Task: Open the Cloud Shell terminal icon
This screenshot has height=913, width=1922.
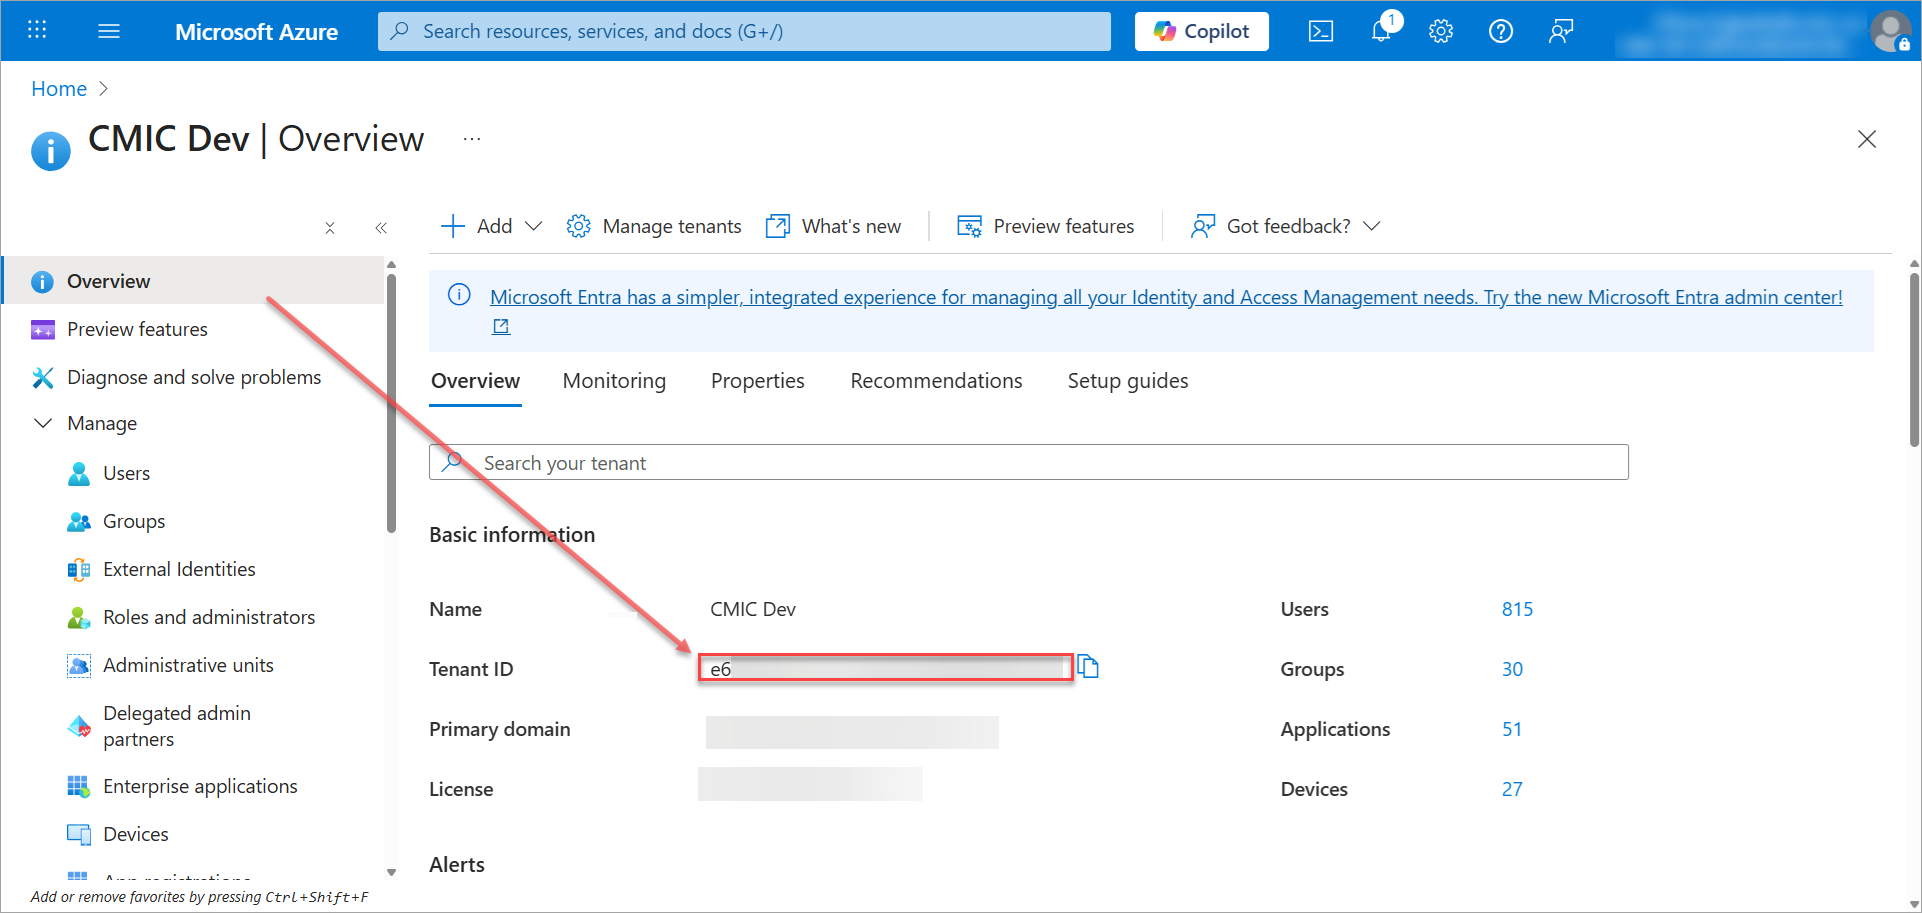Action: click(1320, 31)
